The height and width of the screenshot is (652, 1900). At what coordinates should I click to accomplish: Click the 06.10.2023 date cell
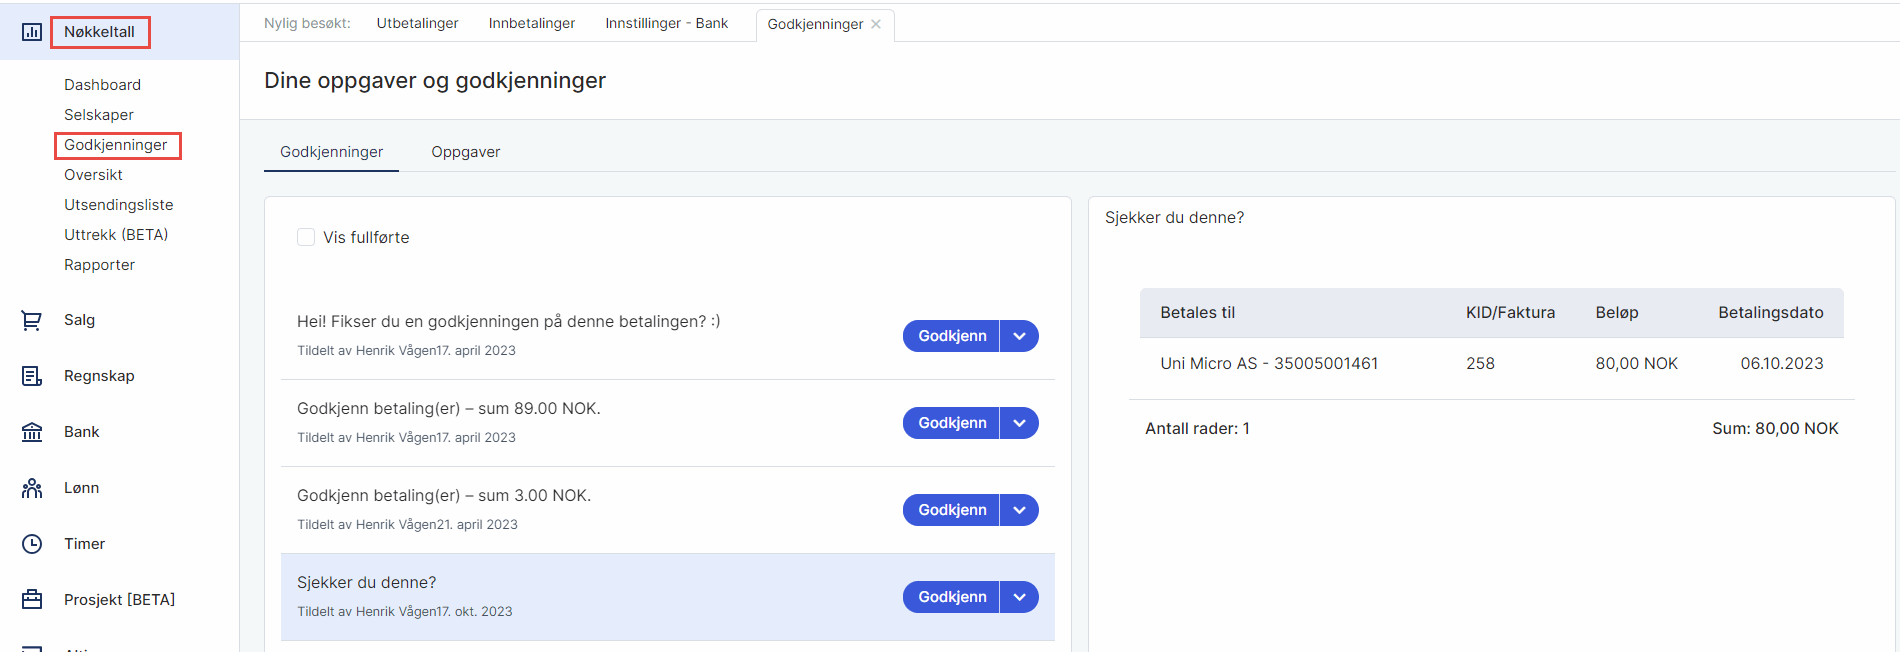(x=1782, y=364)
